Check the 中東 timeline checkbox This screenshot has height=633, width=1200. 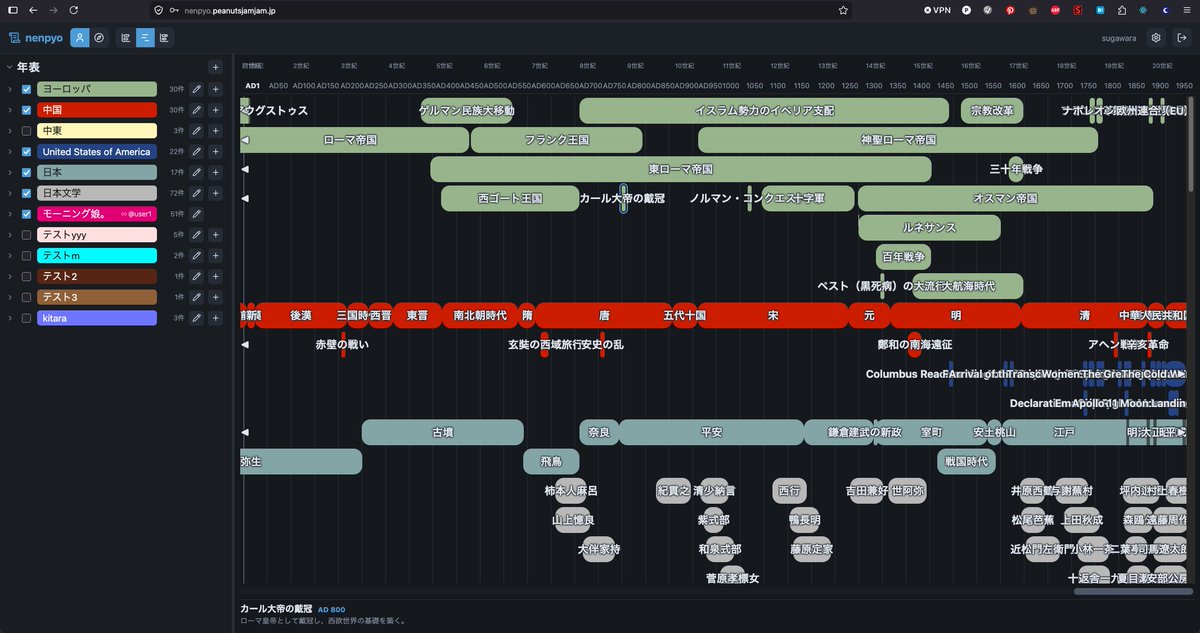click(x=27, y=131)
